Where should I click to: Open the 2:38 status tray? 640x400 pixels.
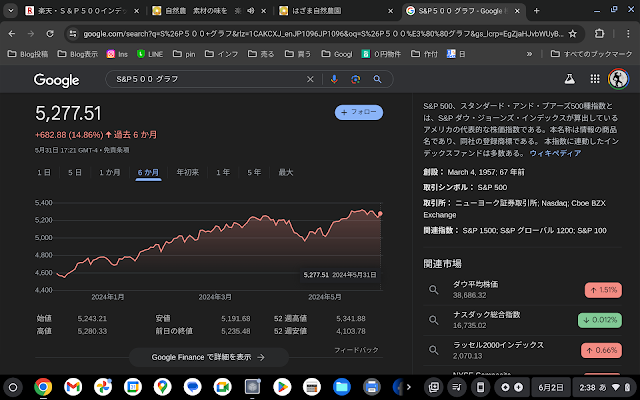coord(604,387)
